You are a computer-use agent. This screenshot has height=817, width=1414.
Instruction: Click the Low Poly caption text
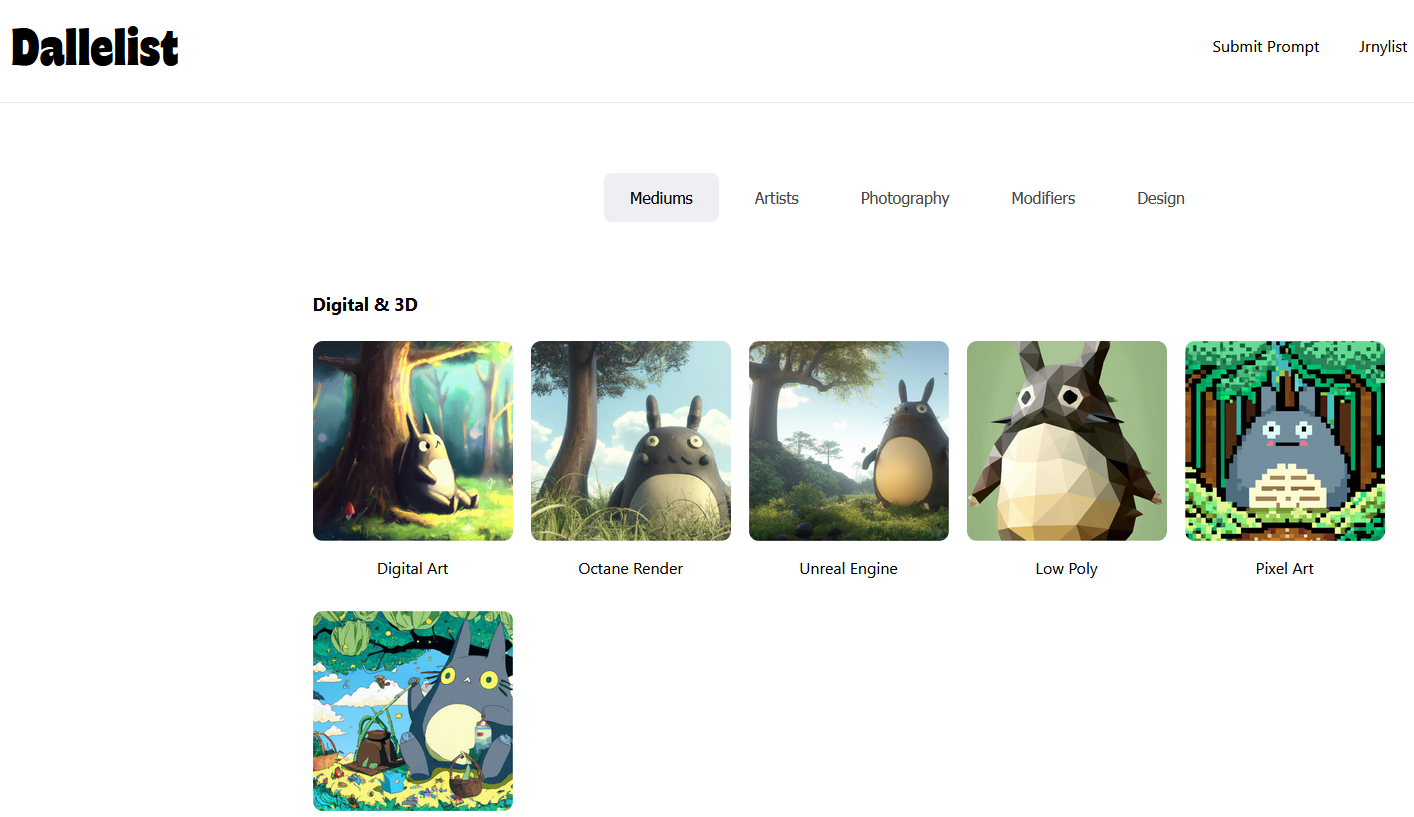(x=1067, y=569)
